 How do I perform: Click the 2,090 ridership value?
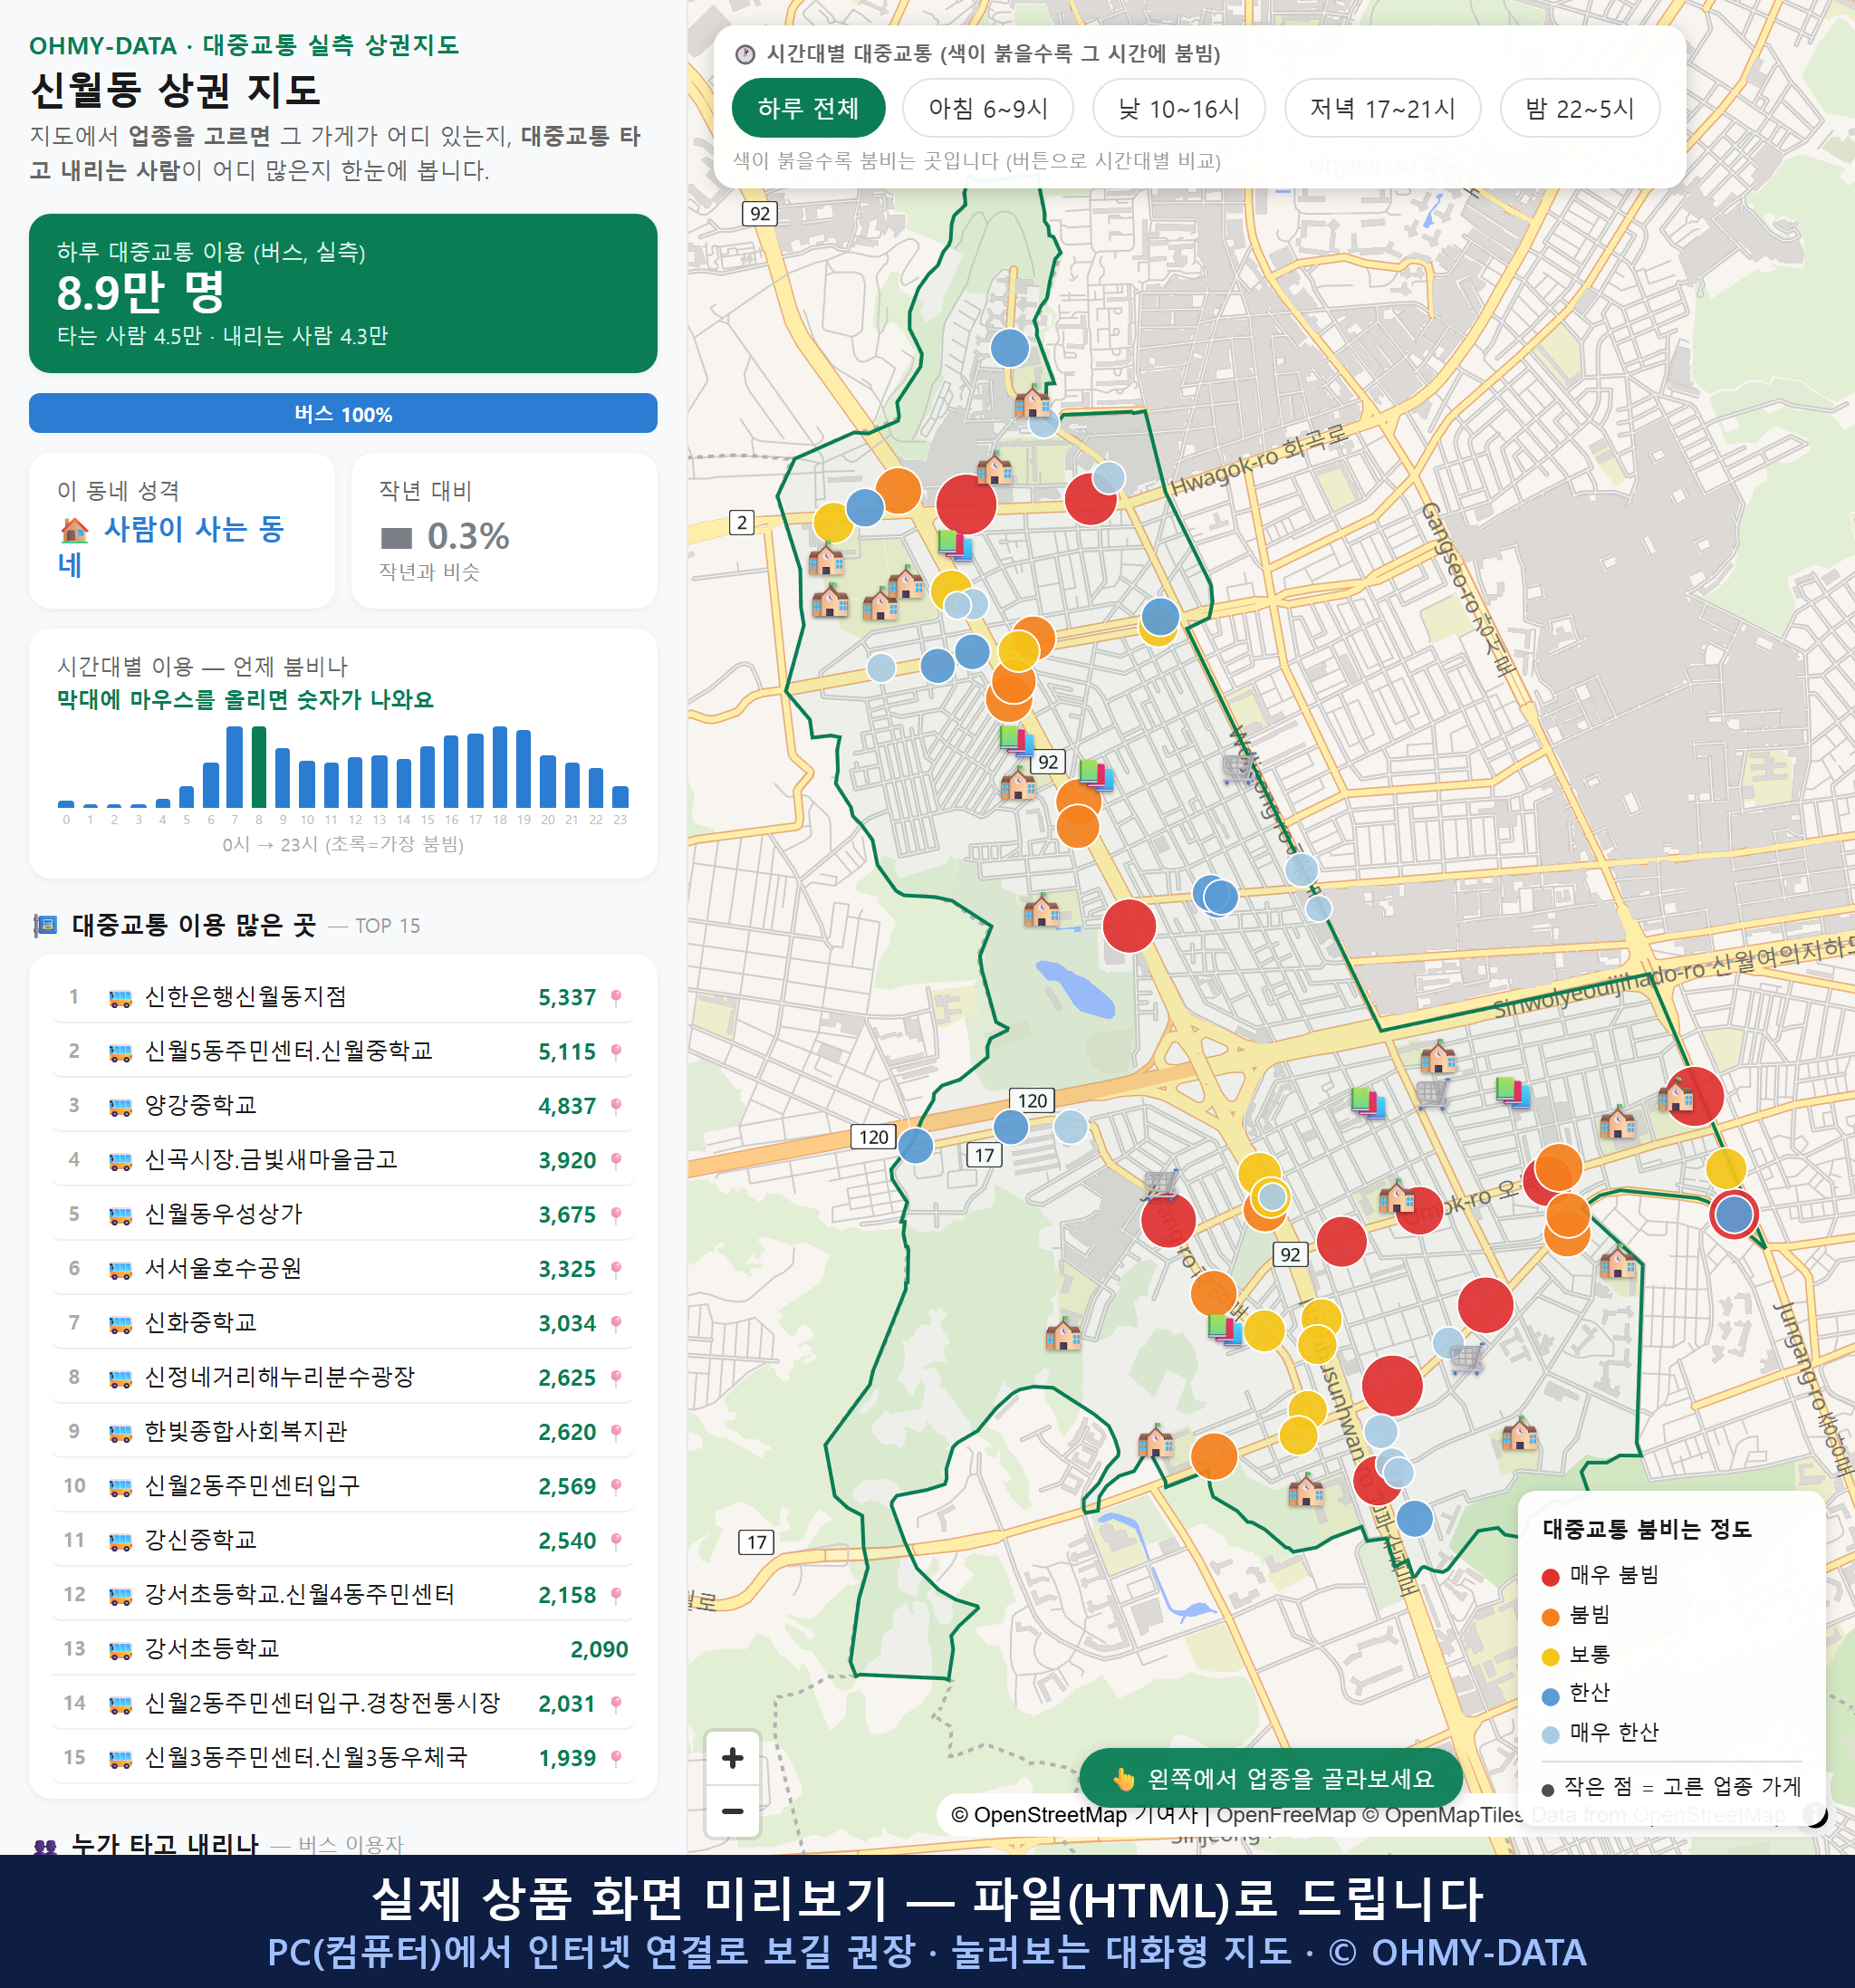click(599, 1650)
